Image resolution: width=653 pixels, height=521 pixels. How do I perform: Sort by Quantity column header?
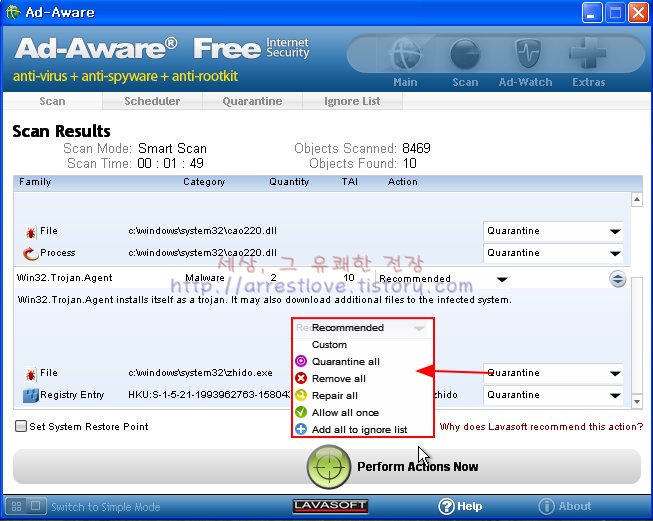289,182
